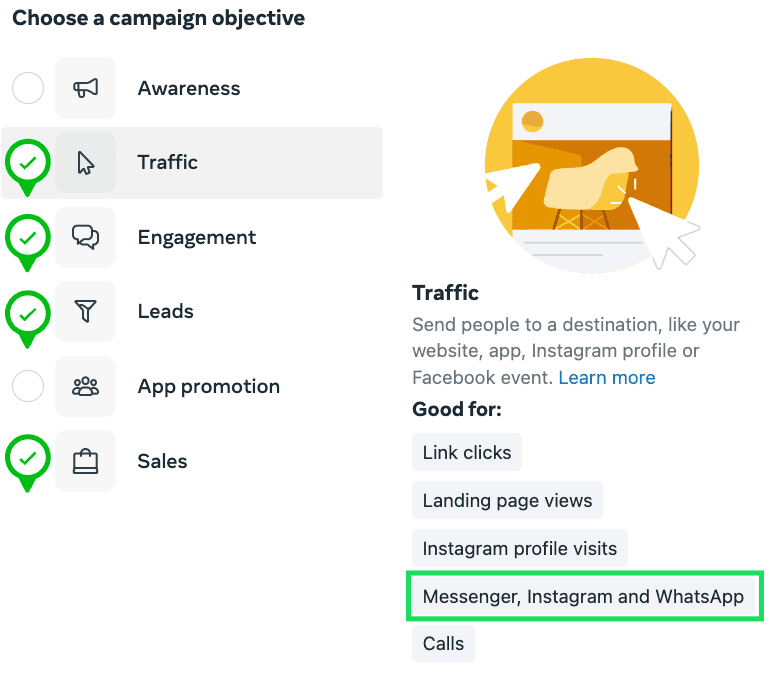Viewport: 774px width, 680px height.
Task: Click the Link clicks tag
Action: click(467, 452)
